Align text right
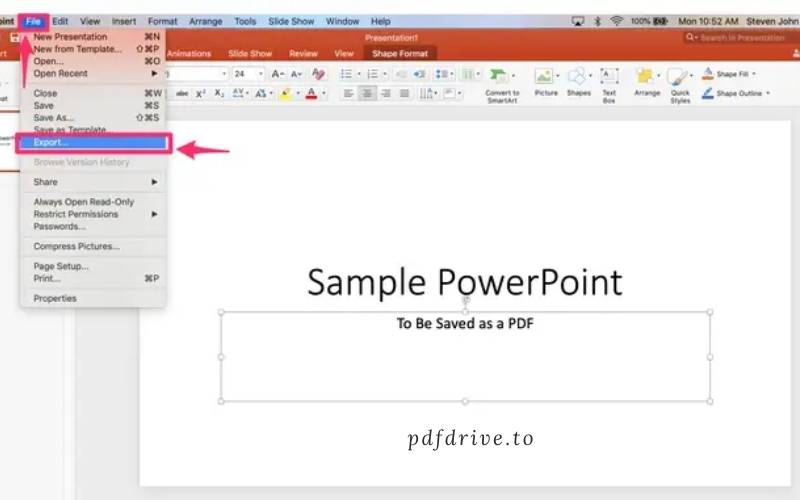Screen dimensions: 800x500 coord(386,93)
